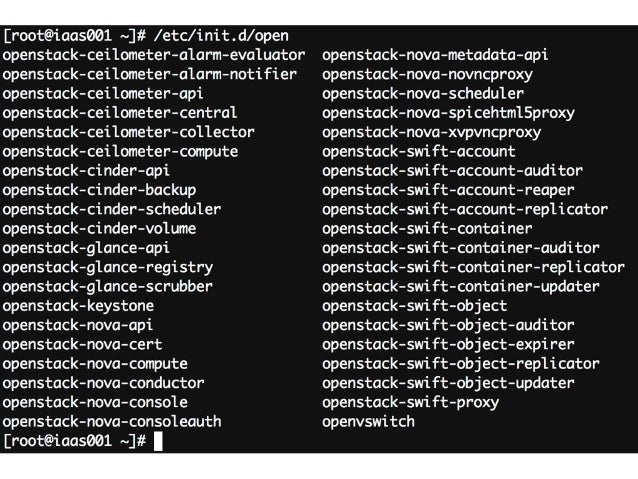Click the openstack-swift-proxy entry
The image size is (638, 479).
tap(411, 402)
